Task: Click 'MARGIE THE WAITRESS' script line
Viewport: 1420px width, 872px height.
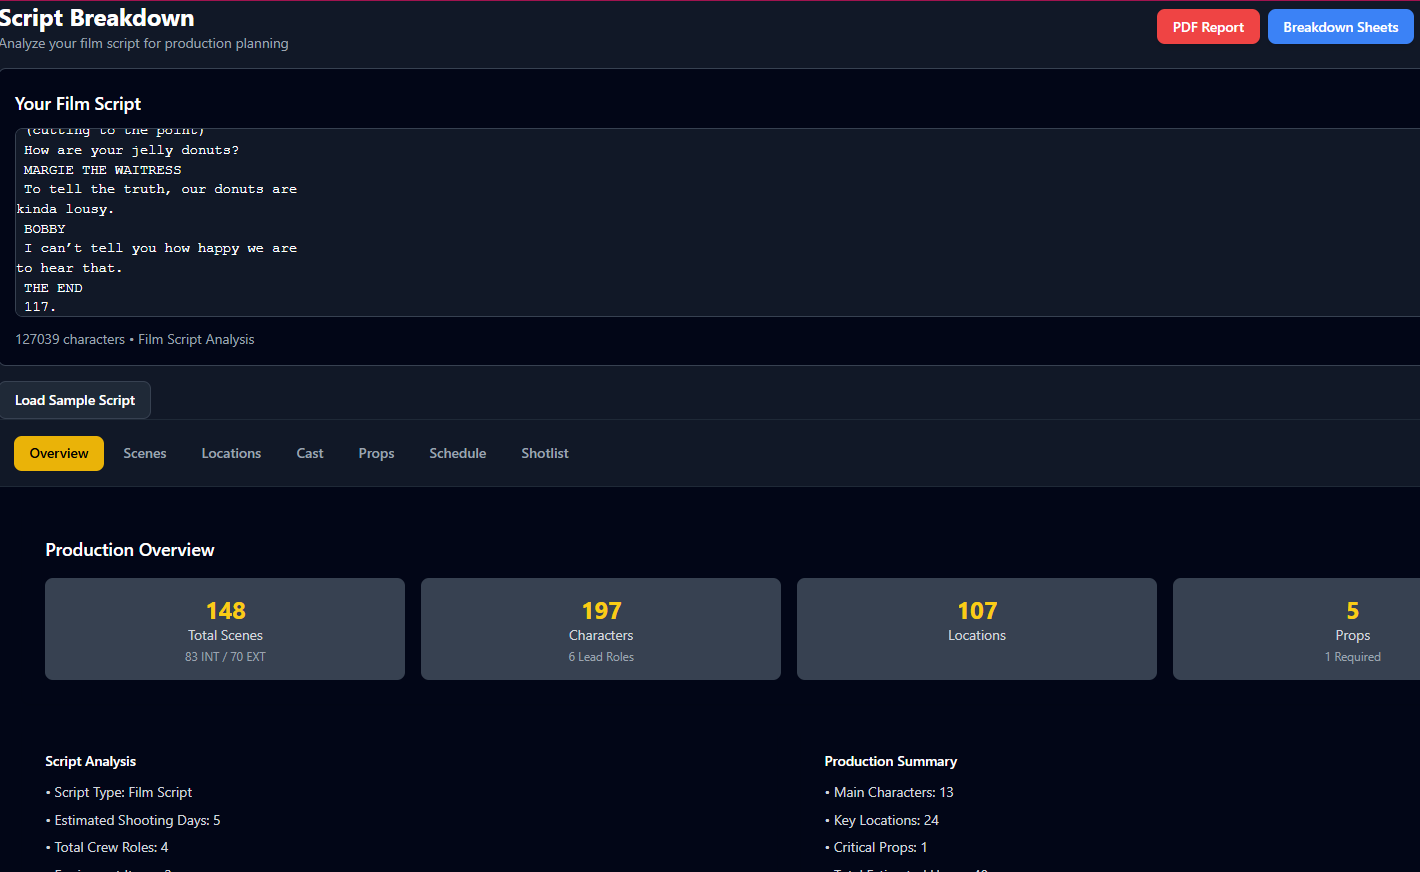Action: [x=102, y=170]
